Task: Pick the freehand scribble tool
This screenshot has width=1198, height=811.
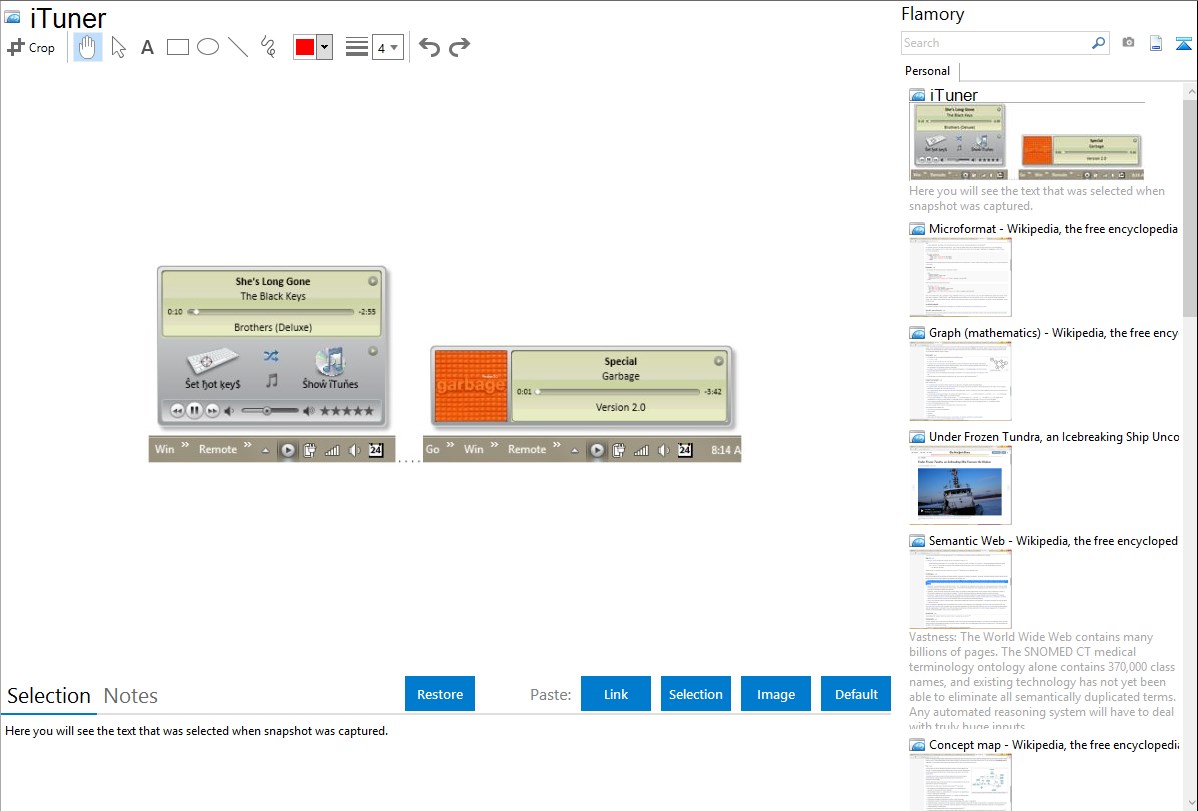Action: pyautogui.click(x=268, y=47)
